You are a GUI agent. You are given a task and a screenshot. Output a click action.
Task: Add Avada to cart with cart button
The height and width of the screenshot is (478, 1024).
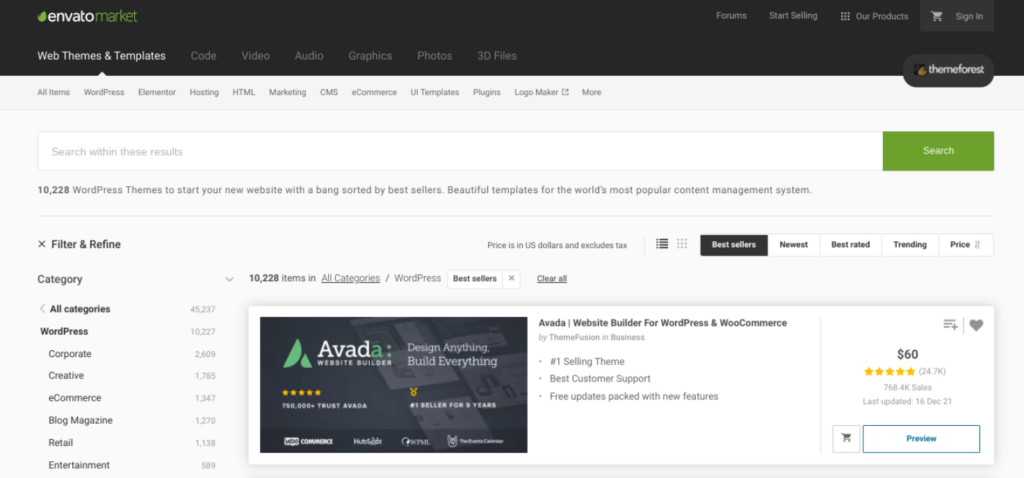[846, 439]
